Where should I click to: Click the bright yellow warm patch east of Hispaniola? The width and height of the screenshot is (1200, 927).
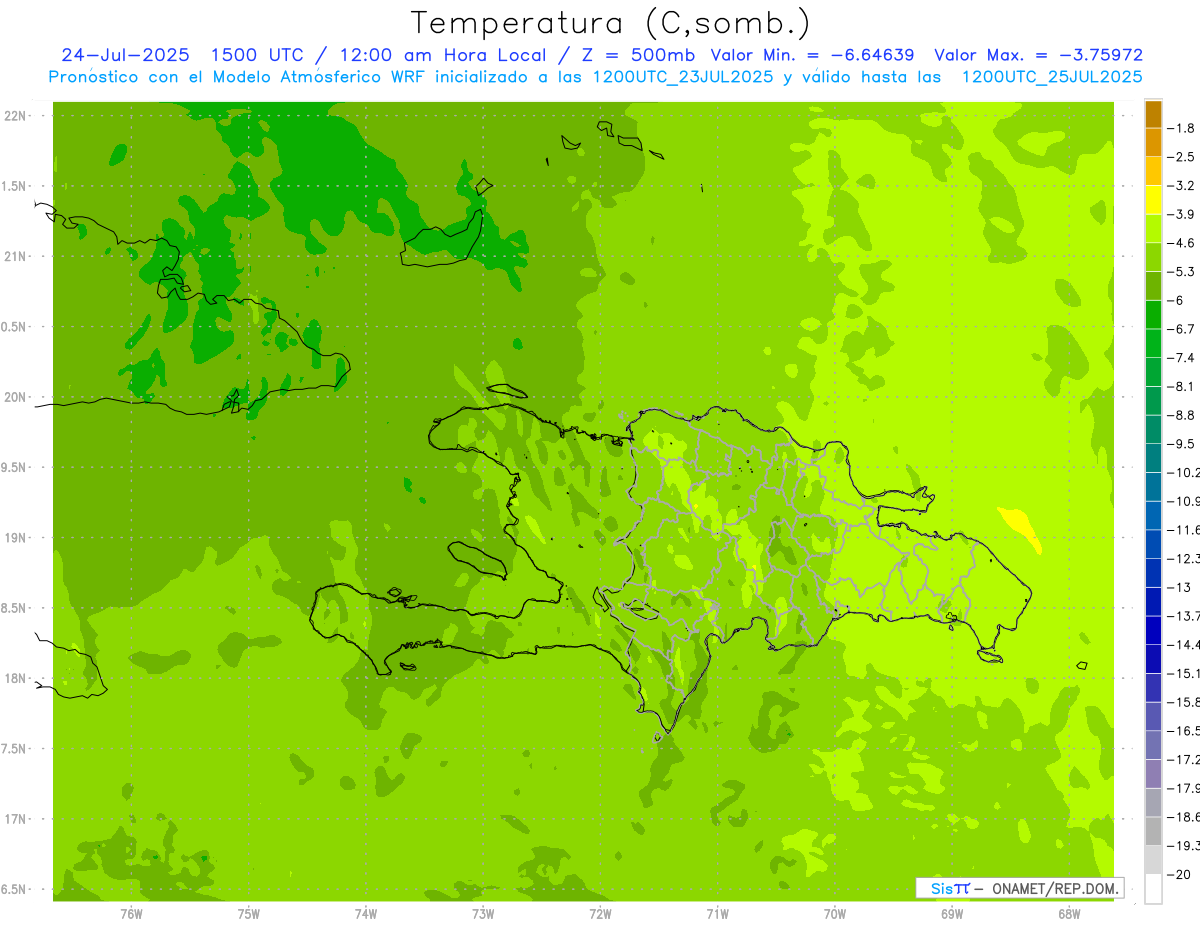pos(1021,528)
